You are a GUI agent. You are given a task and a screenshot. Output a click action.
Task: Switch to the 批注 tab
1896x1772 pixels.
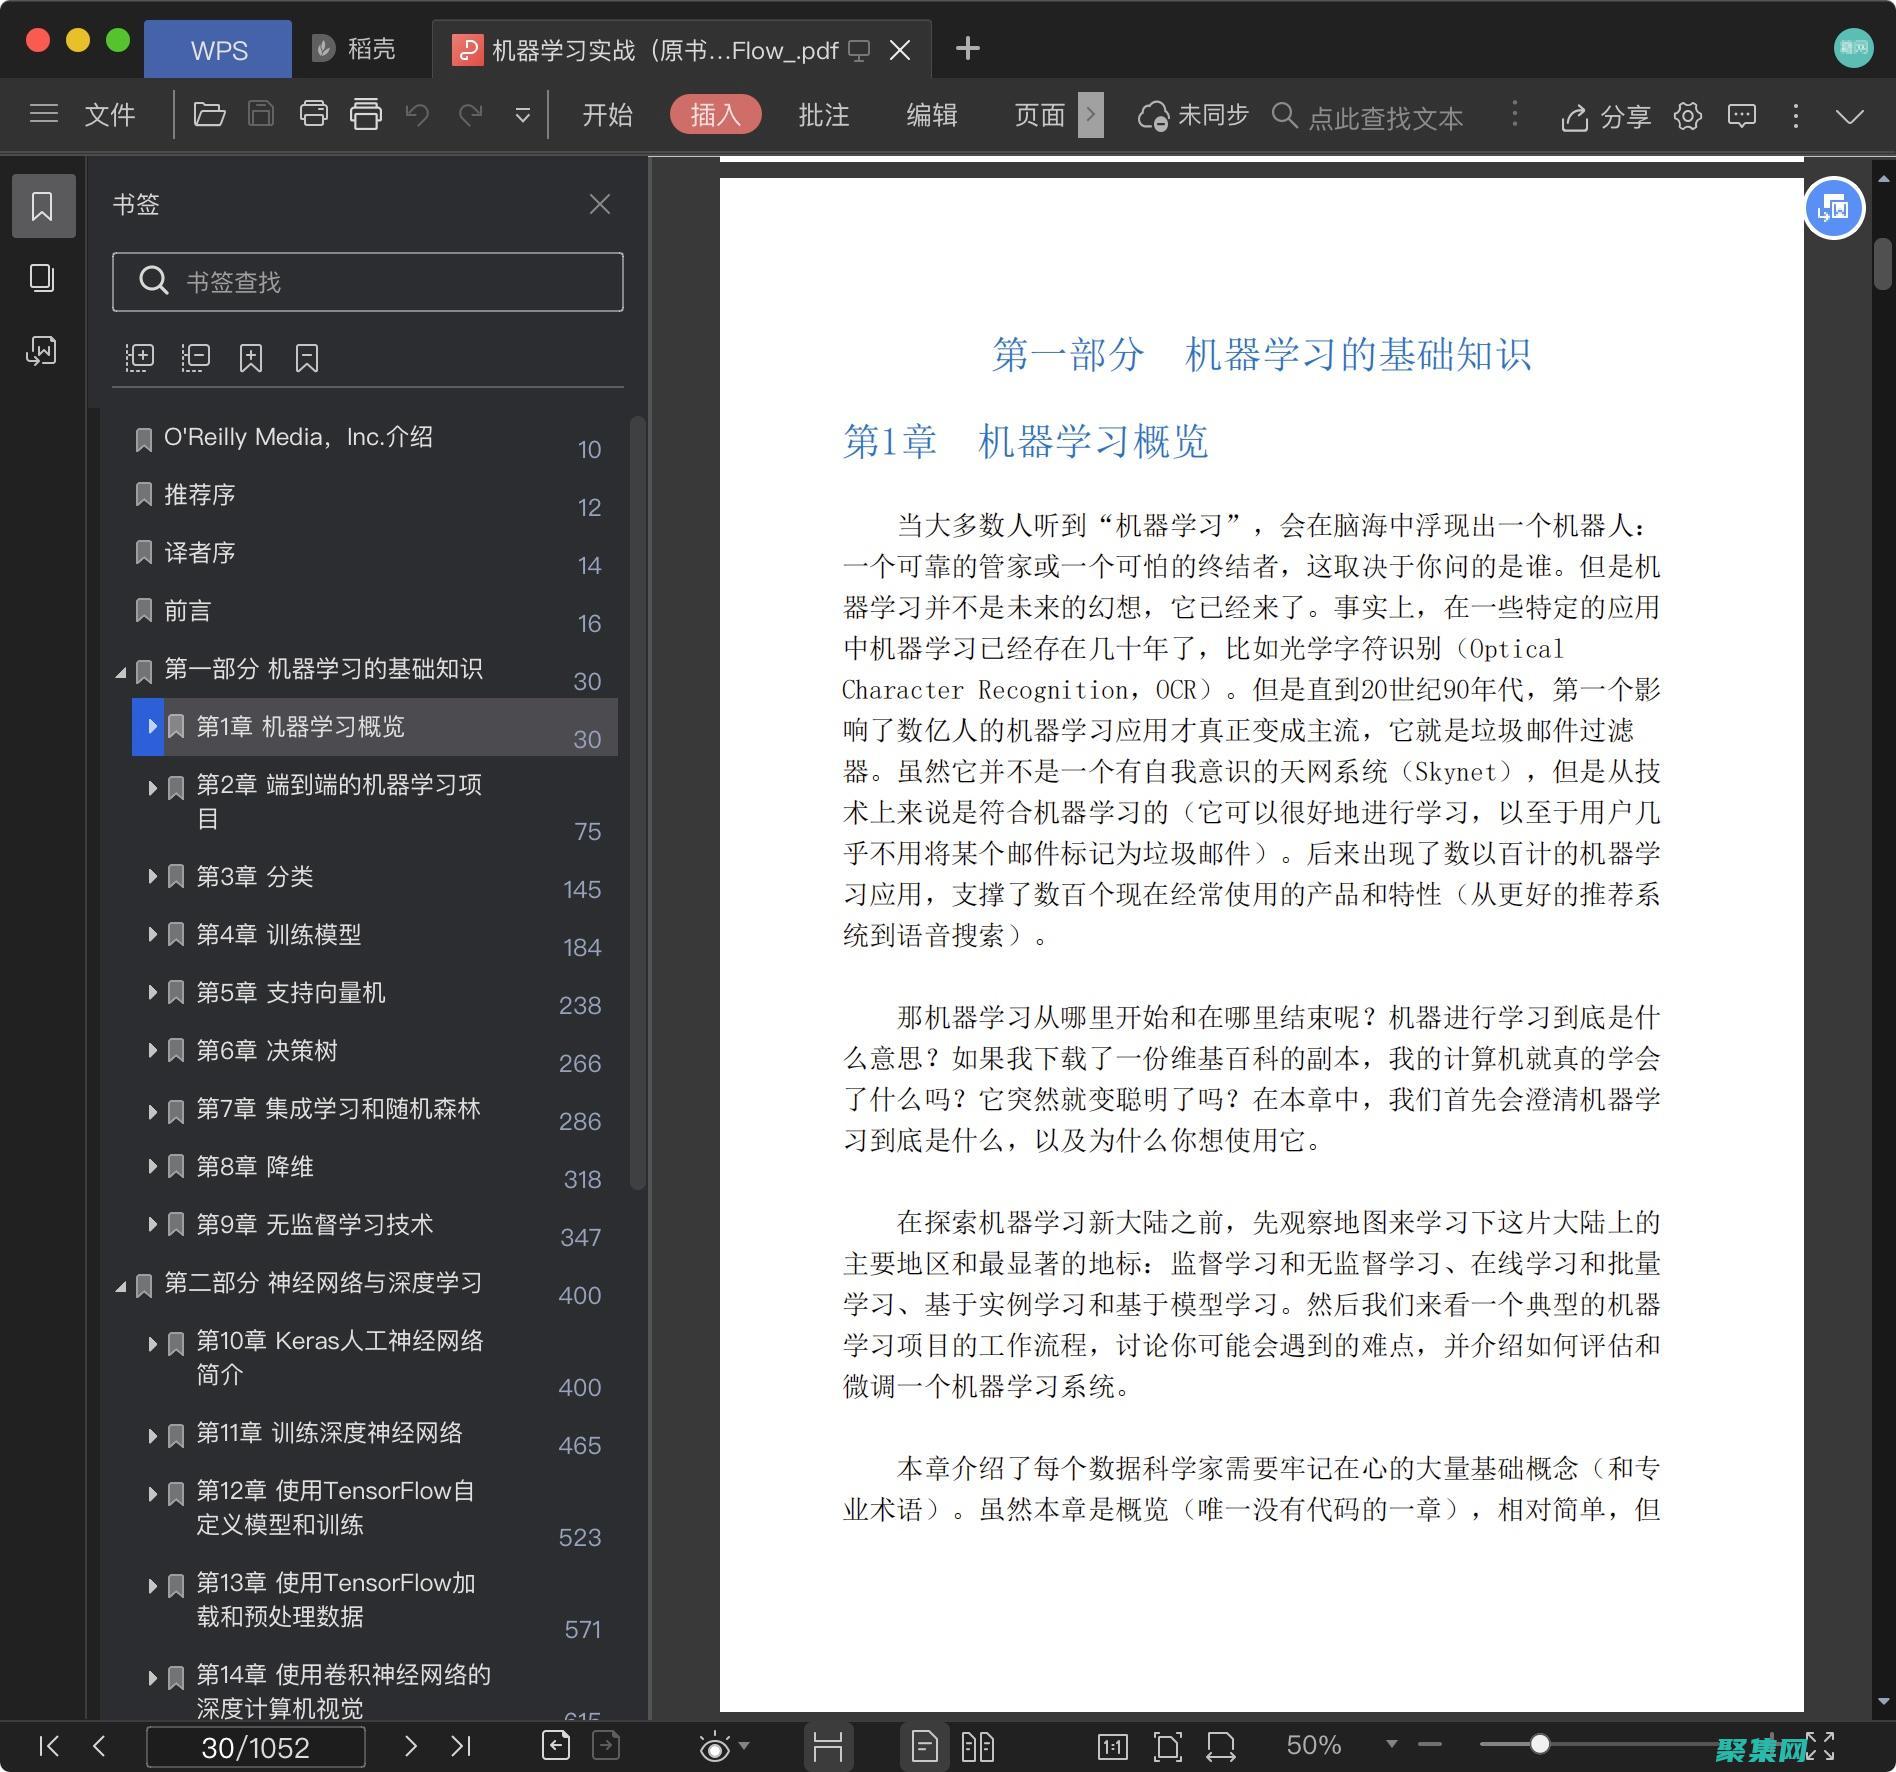coord(823,115)
